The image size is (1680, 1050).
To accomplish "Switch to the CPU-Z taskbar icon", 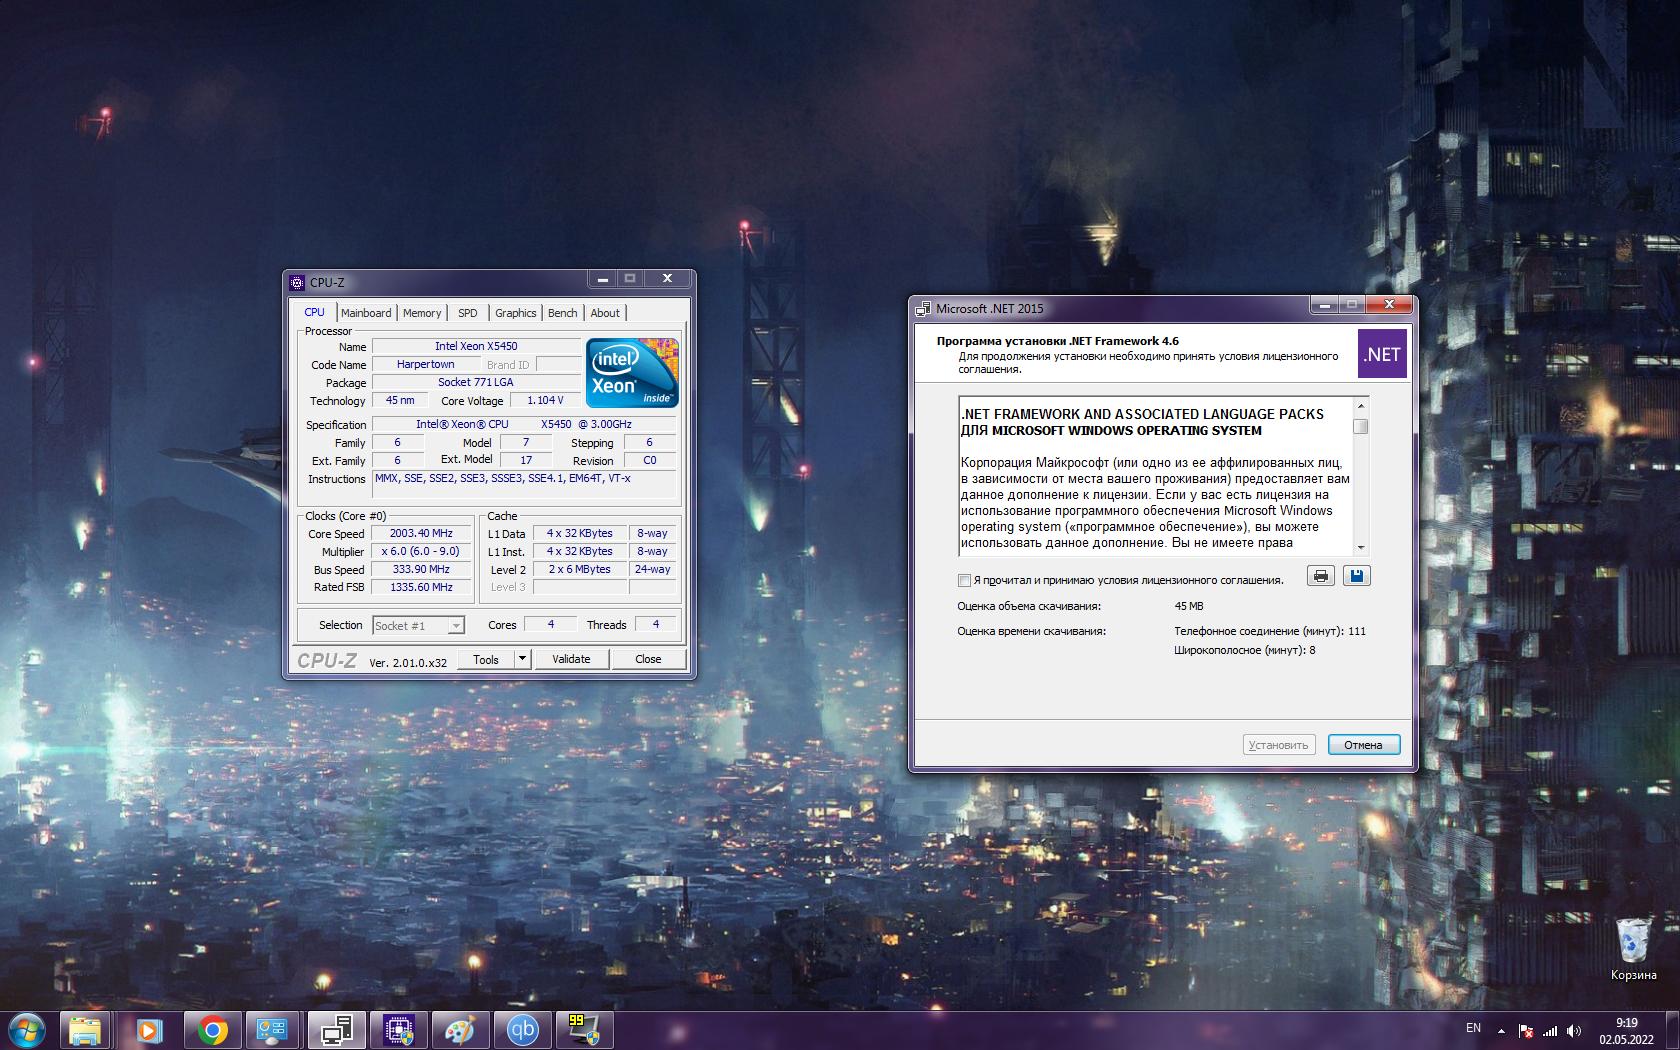I will (x=399, y=1030).
